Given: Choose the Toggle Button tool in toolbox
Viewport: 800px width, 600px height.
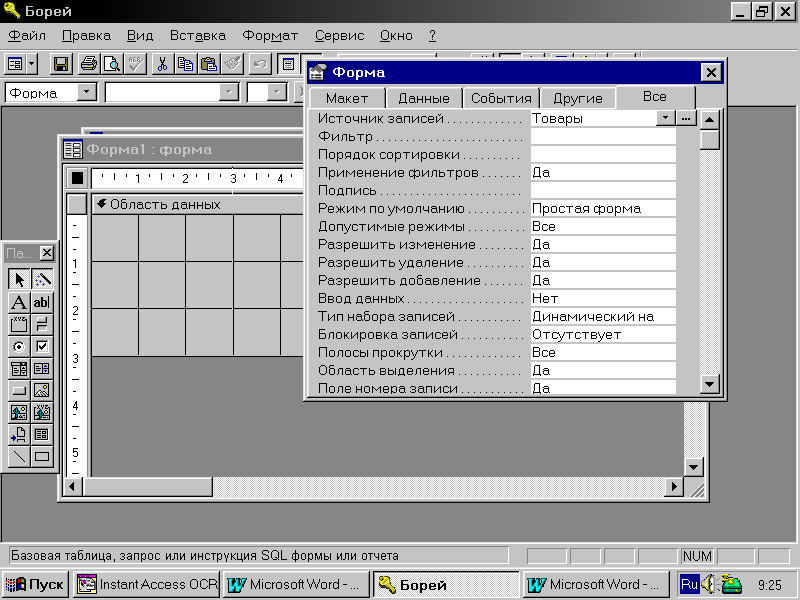Looking at the screenshot, I should pos(42,324).
